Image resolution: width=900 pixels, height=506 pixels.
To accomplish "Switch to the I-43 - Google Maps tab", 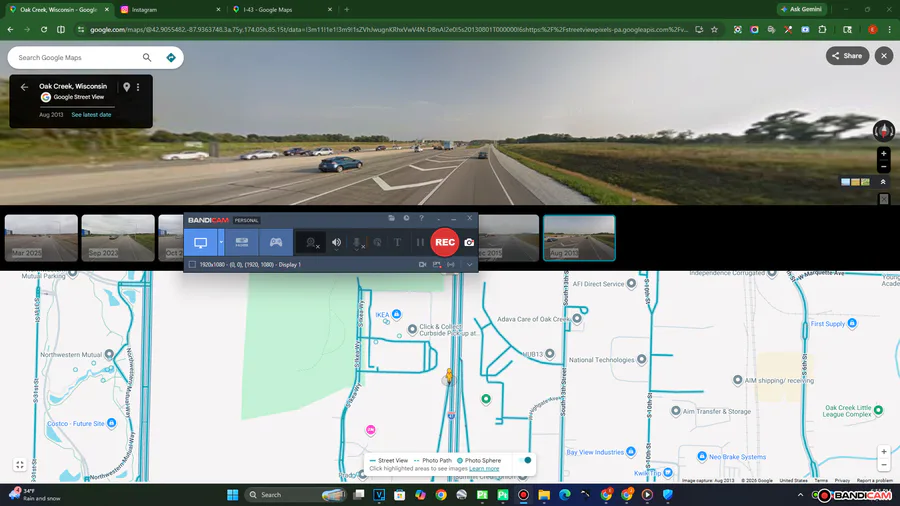I will 281,10.
